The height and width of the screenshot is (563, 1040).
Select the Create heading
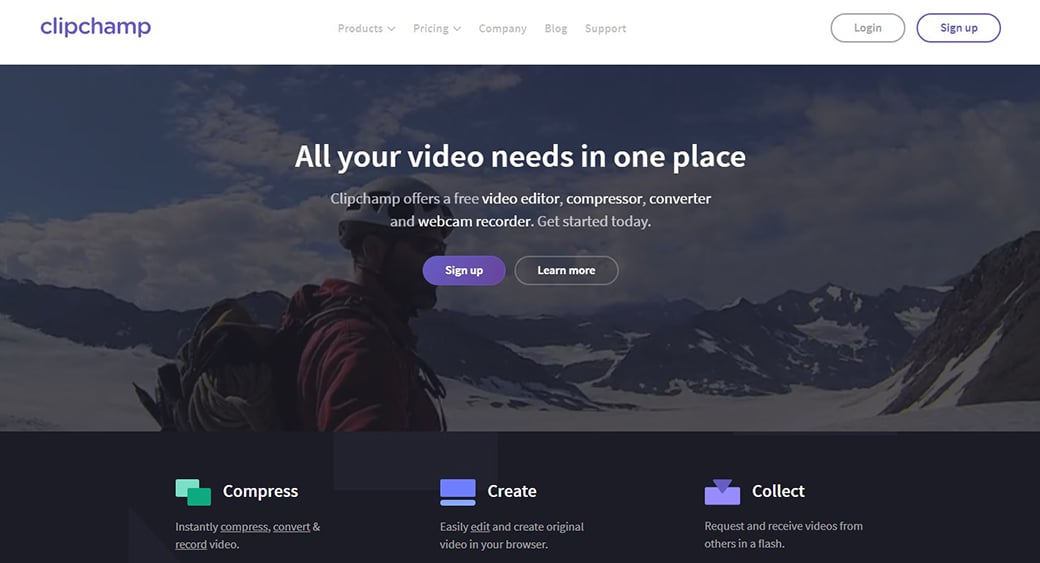(512, 491)
